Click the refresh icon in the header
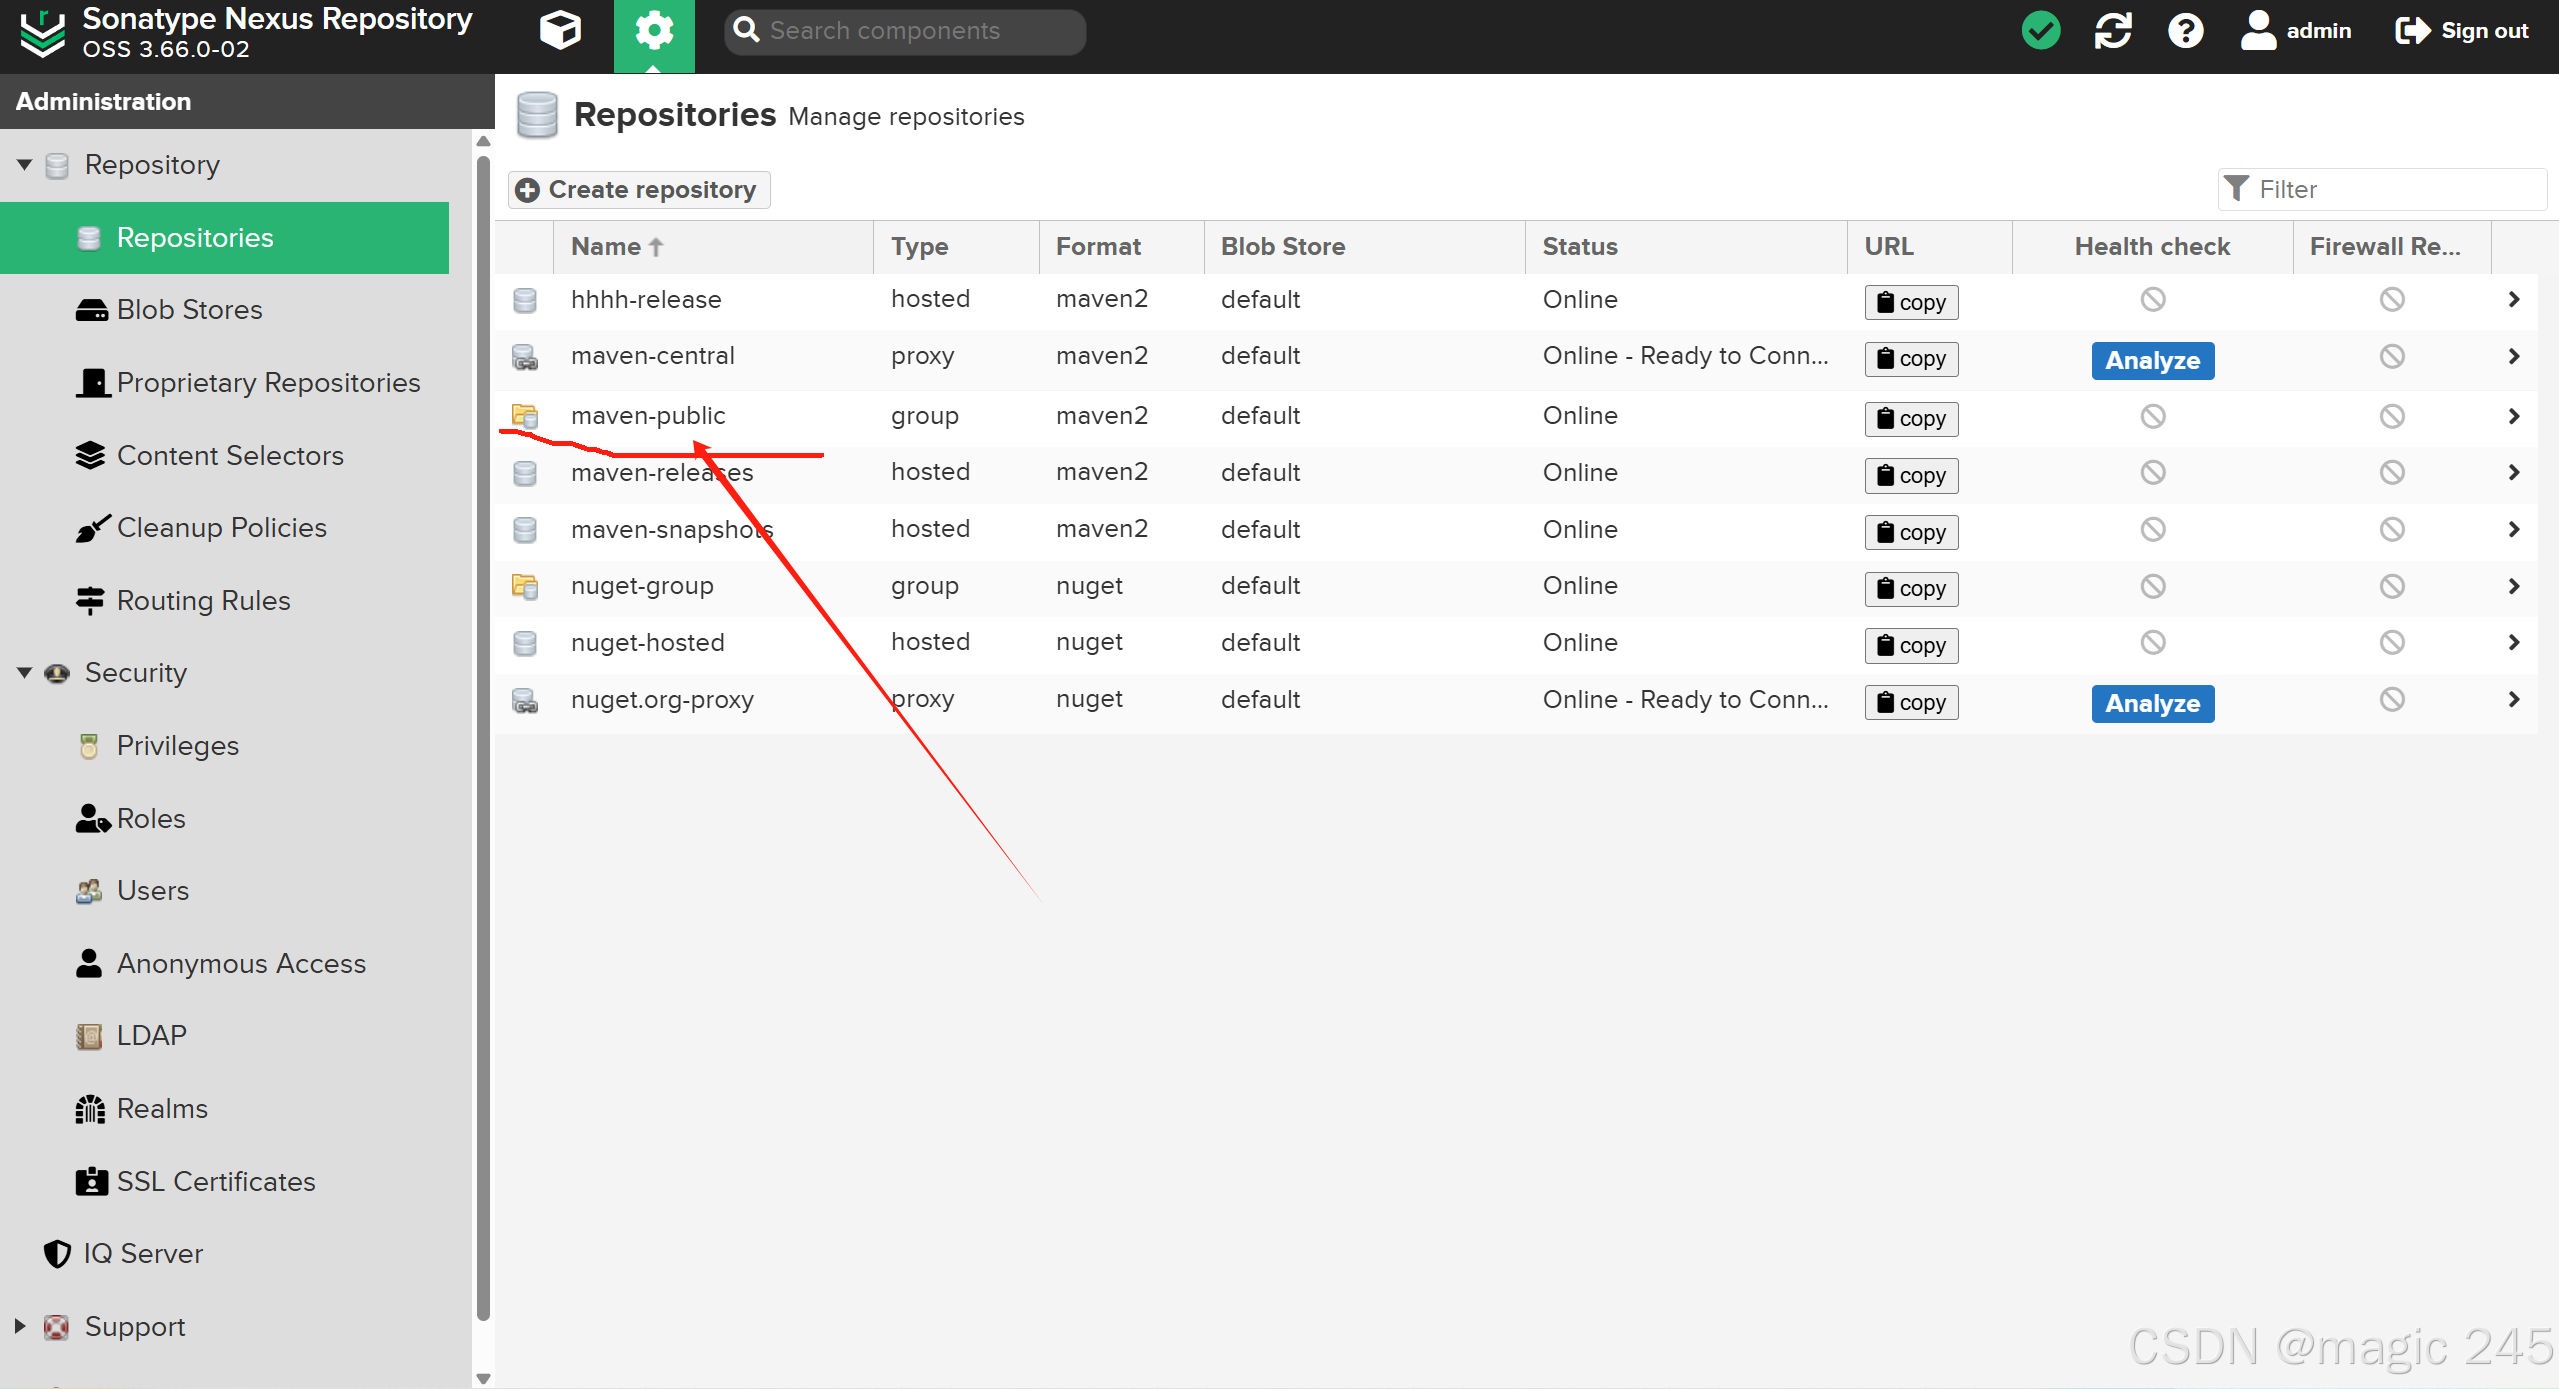 click(x=2113, y=31)
